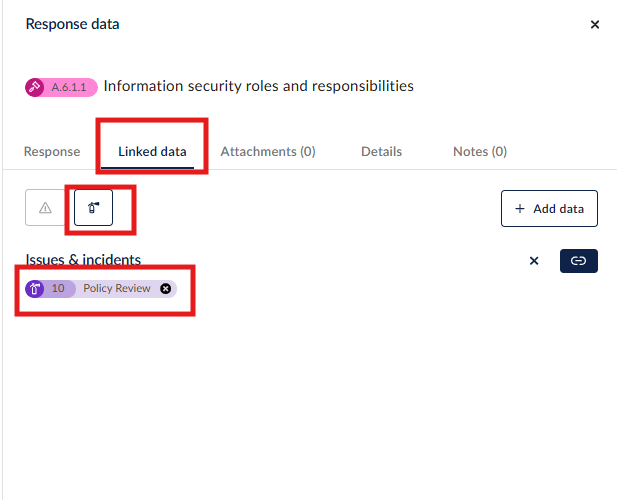Click the purple extinguisher icon on Policy Review chip
Image resolution: width=617 pixels, height=500 pixels.
coord(35,289)
